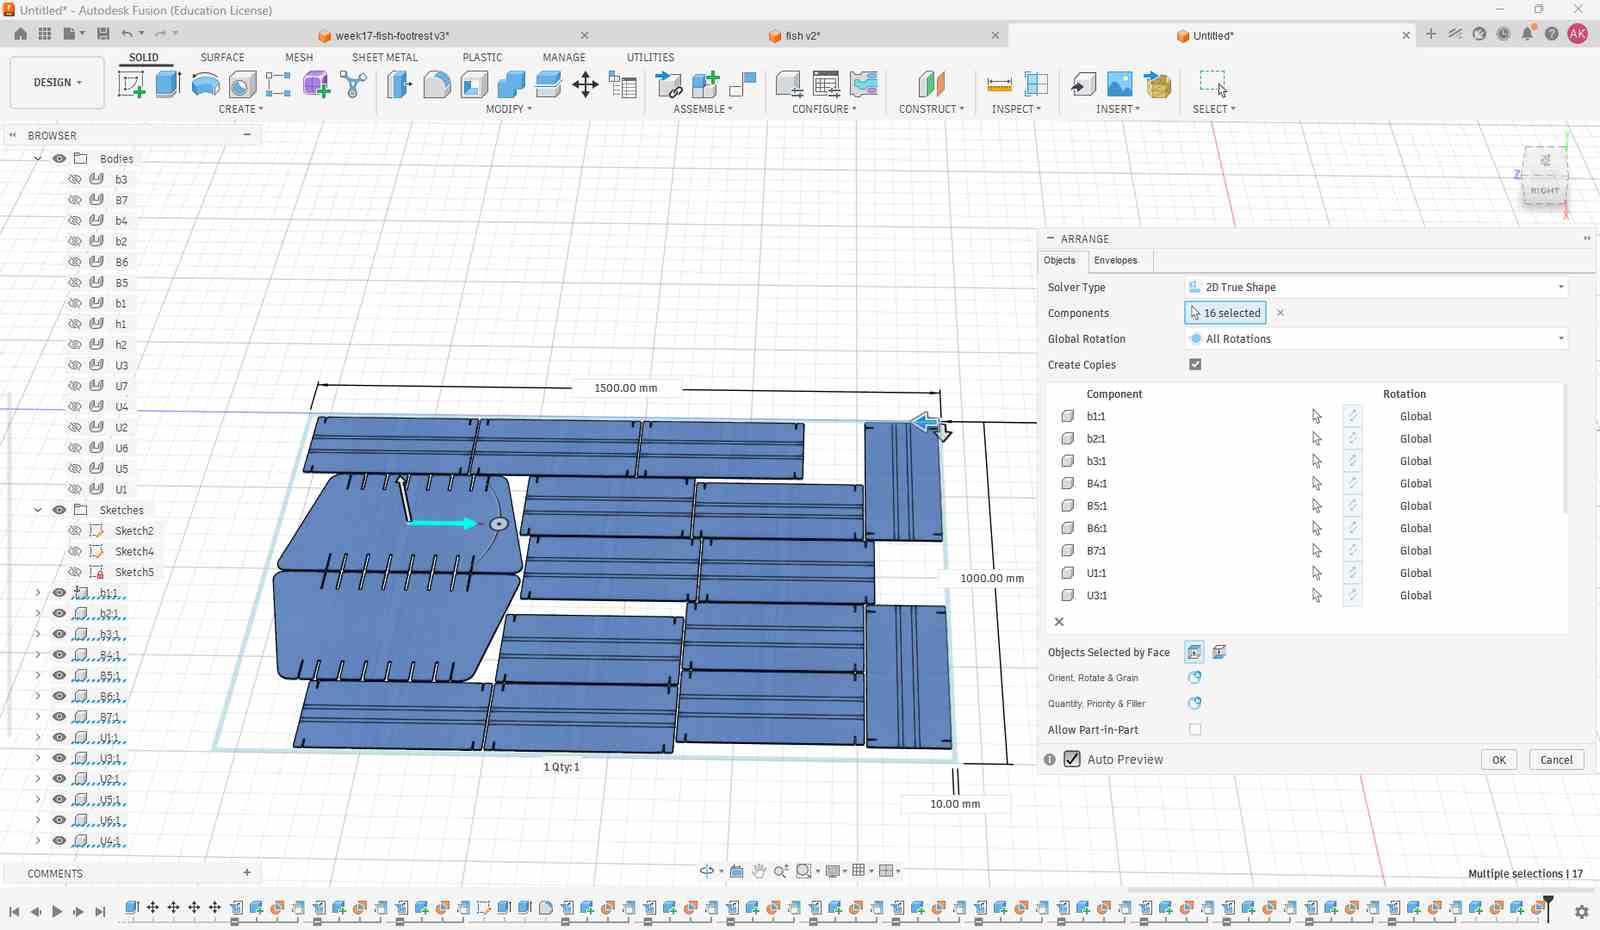Select the Combine tool
This screenshot has width=1600, height=930.
point(511,84)
